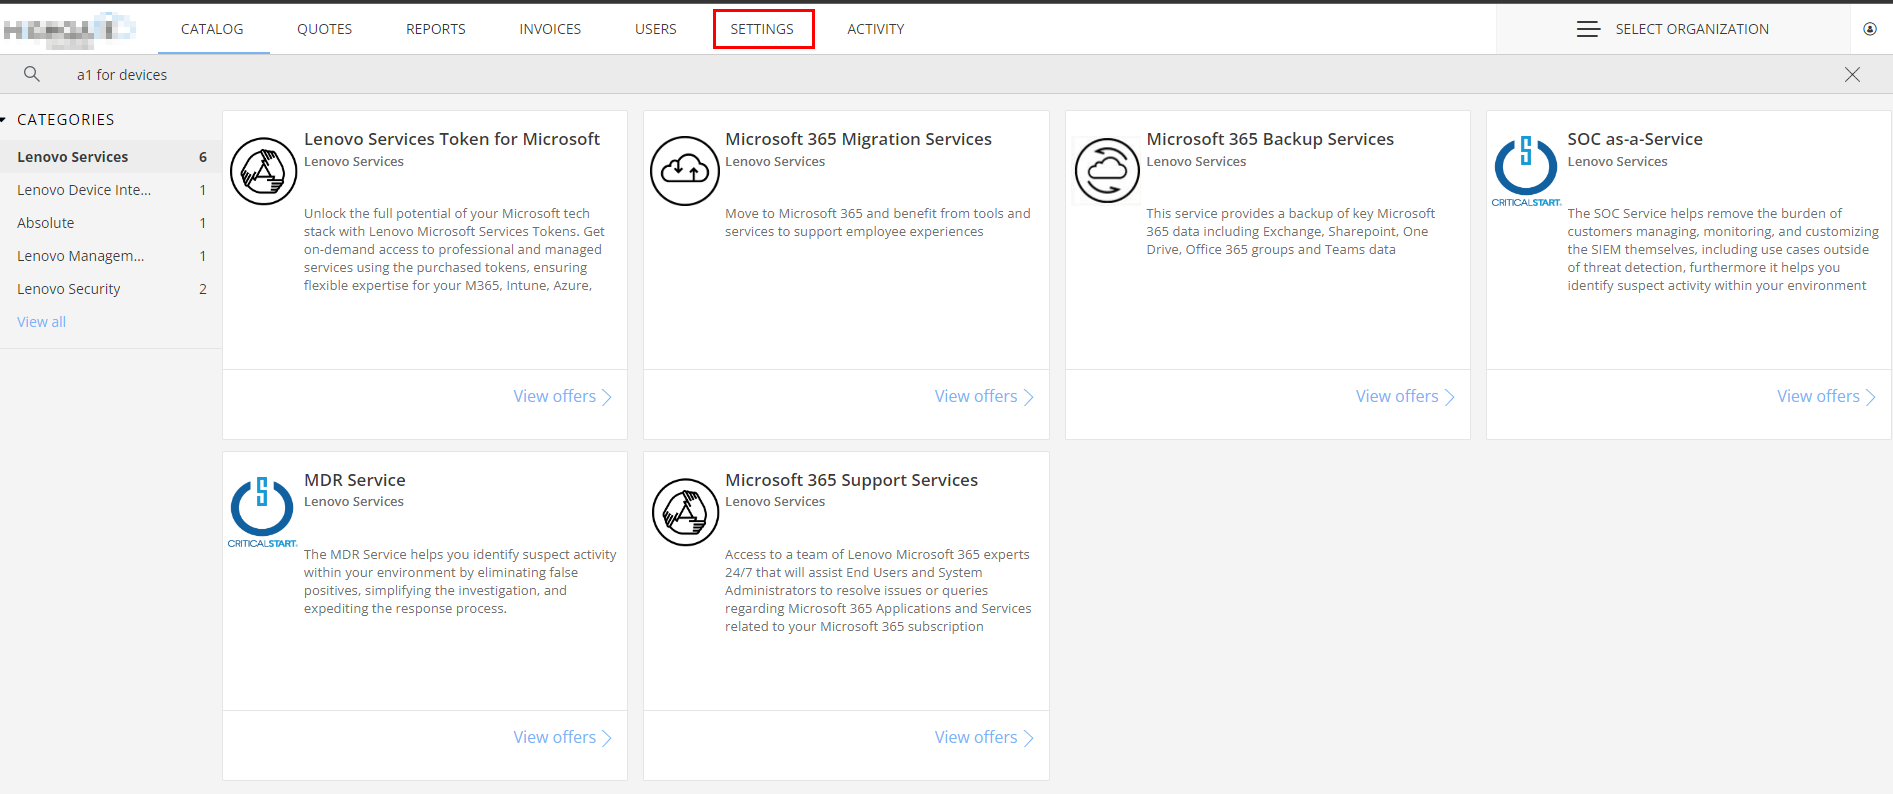Open the Quotes tab
The height and width of the screenshot is (794, 1893).
click(324, 29)
